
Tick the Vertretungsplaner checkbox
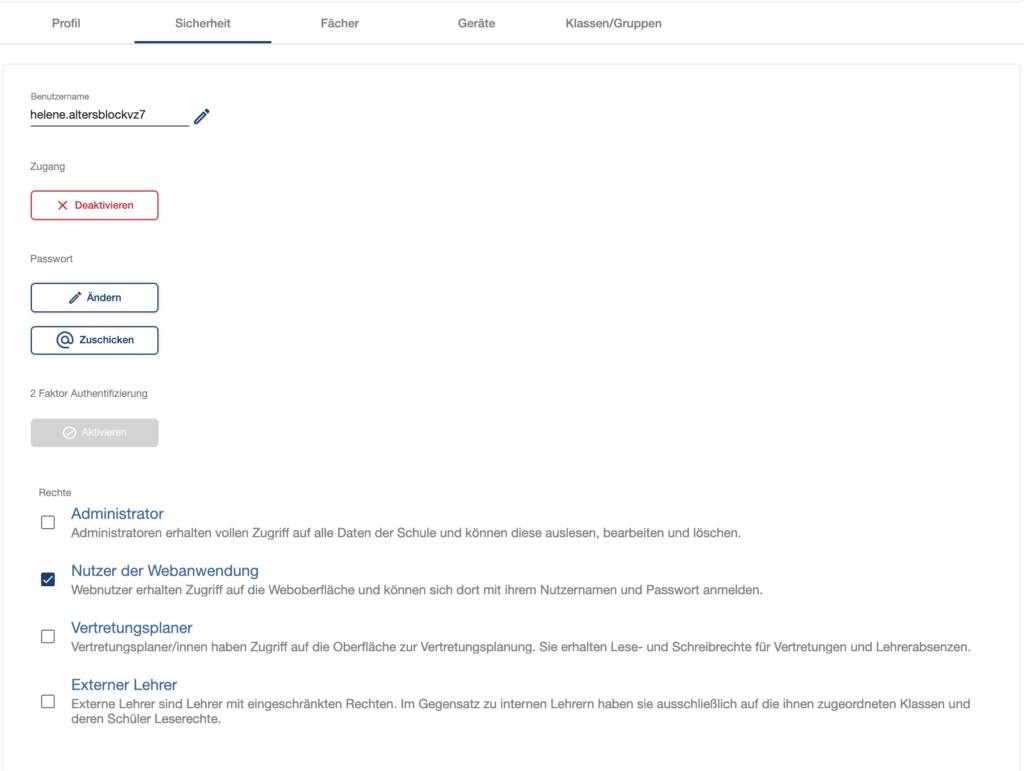tap(48, 637)
